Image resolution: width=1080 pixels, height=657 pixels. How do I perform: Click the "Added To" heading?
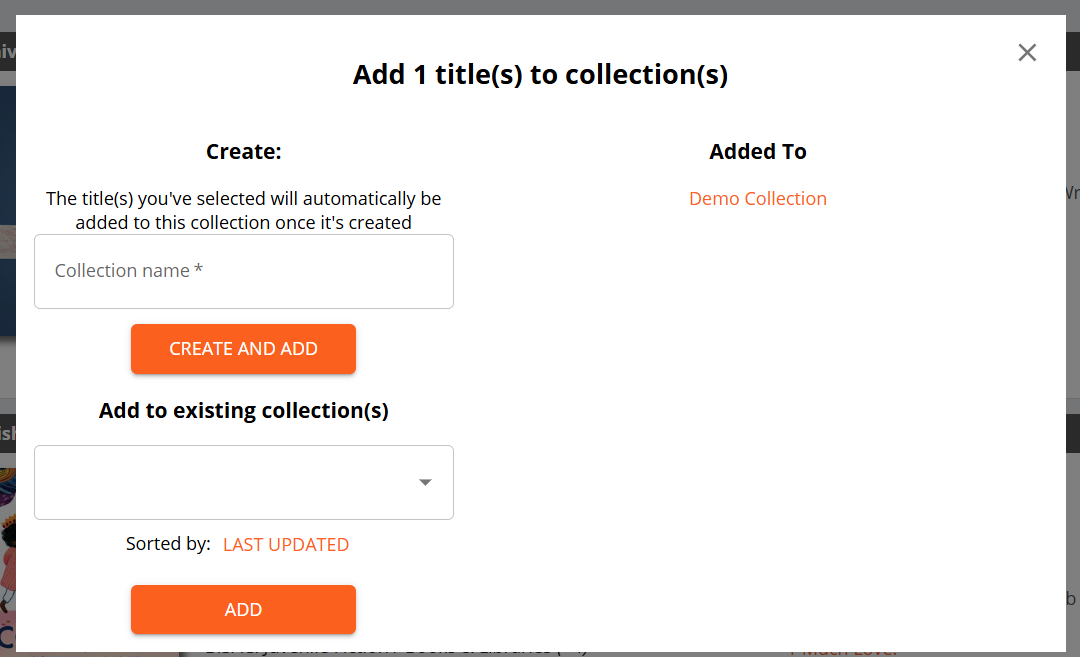(758, 152)
